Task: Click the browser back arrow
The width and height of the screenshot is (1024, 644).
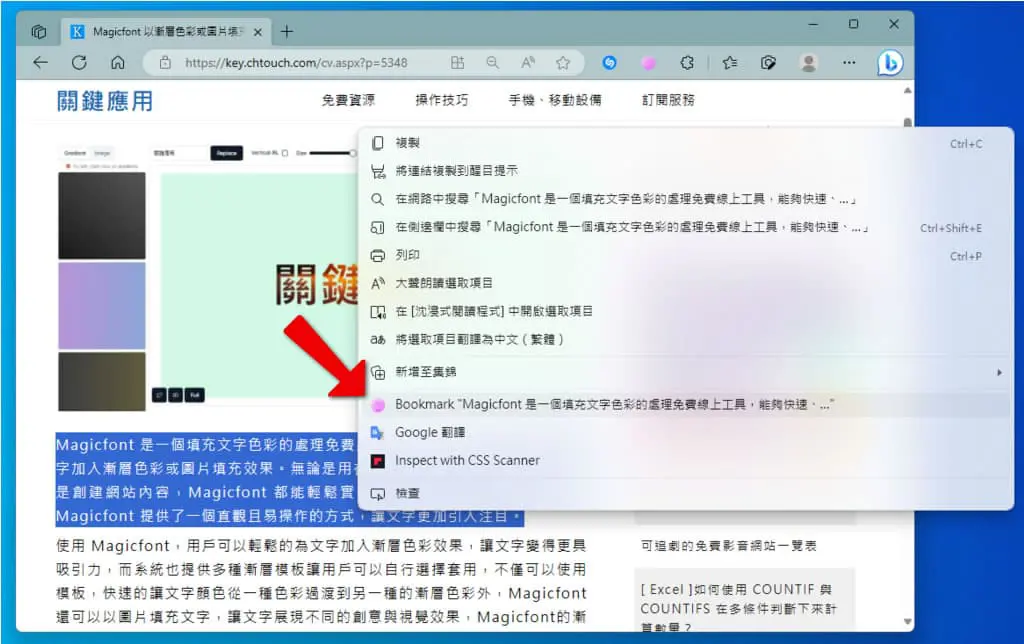Action: (x=40, y=63)
